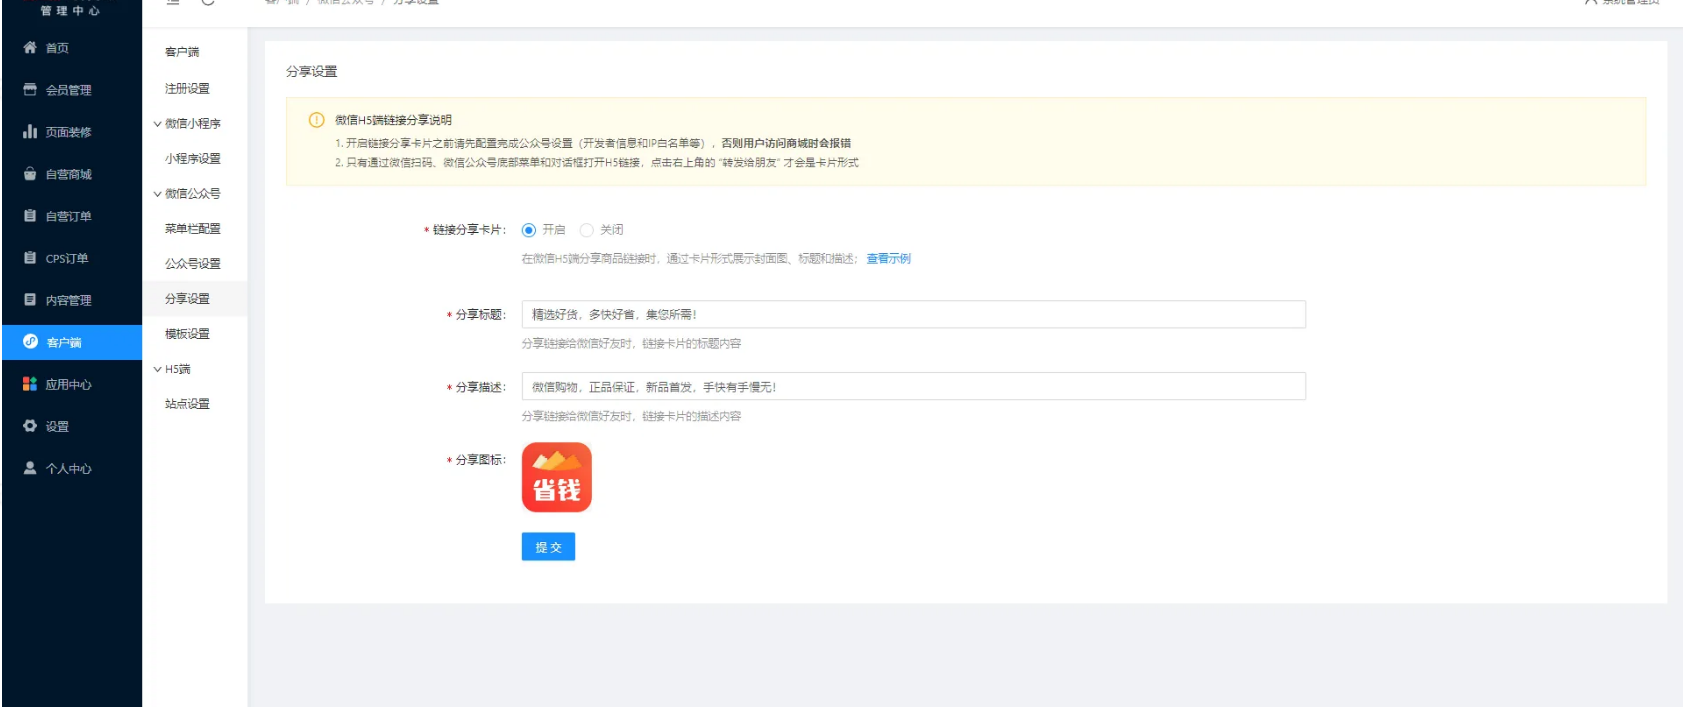Click the 页面装修 bar-chart icon
The height and width of the screenshot is (707, 1683).
pos(30,131)
